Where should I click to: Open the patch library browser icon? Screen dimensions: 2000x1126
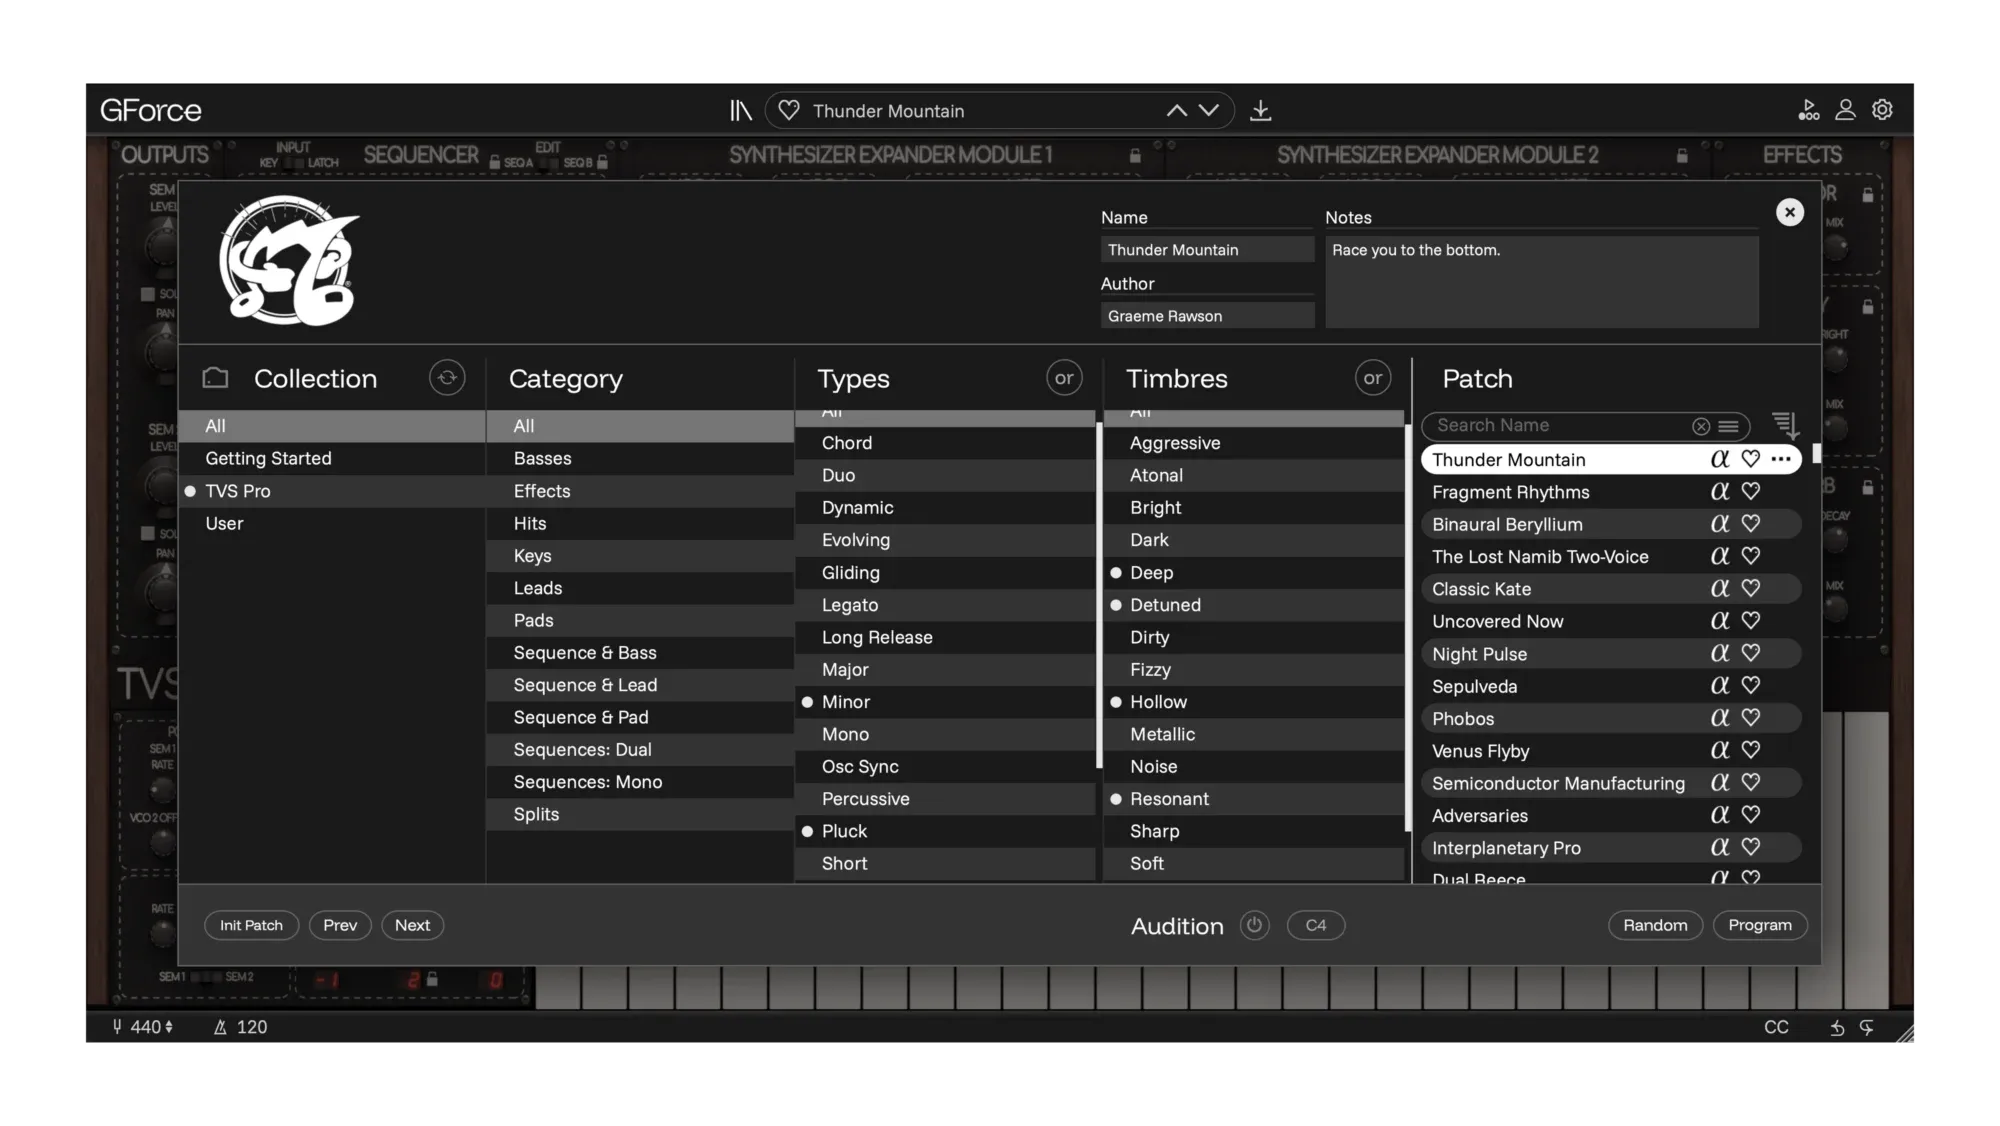740,110
